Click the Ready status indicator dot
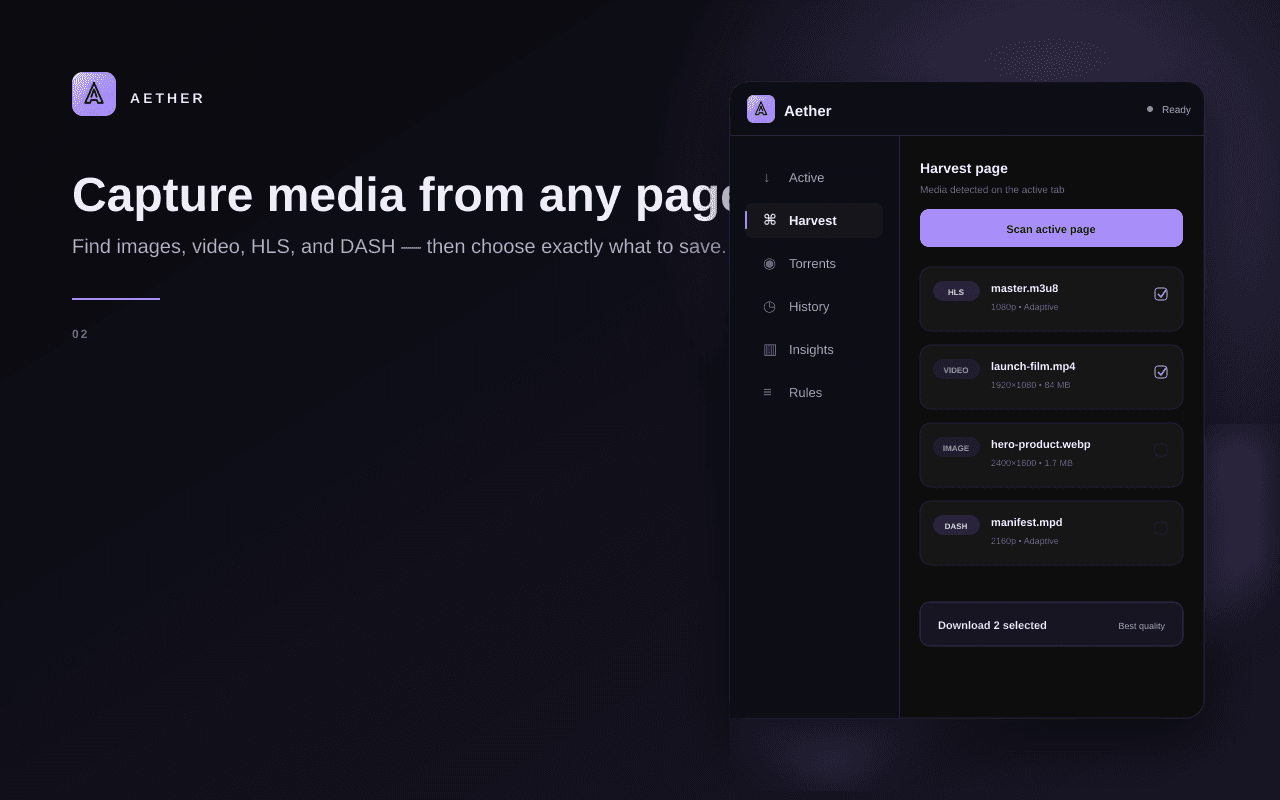 [x=1150, y=109]
